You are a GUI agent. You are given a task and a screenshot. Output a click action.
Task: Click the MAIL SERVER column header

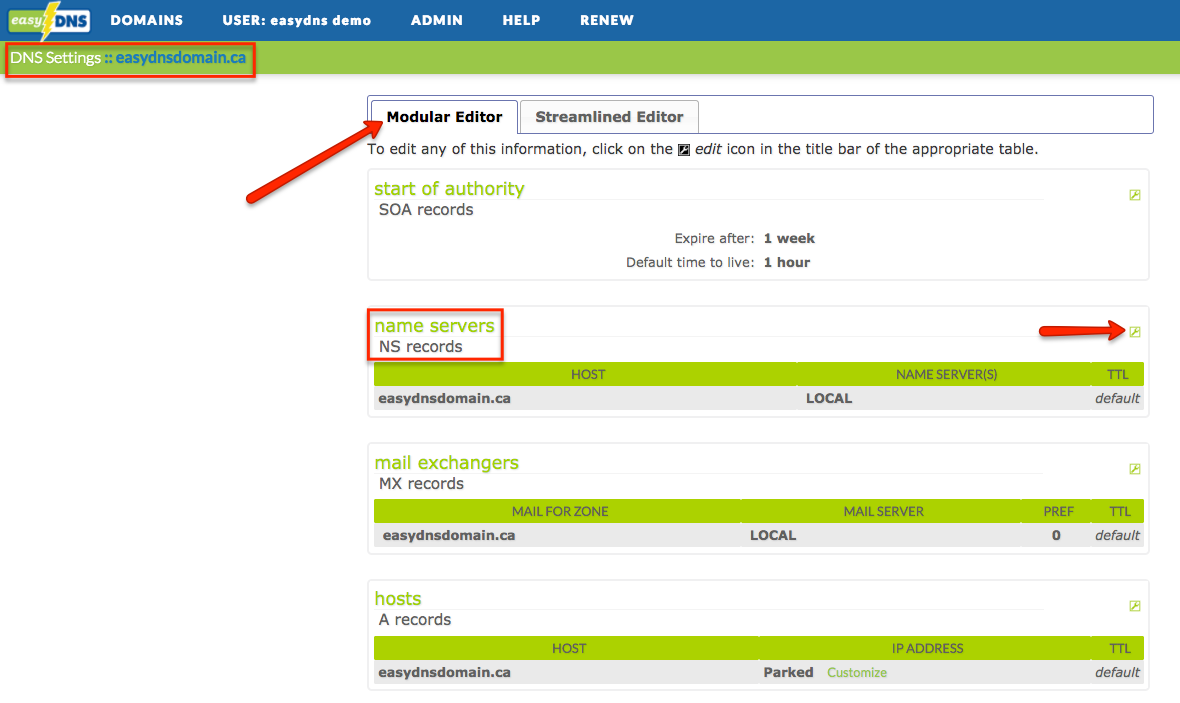[883, 511]
